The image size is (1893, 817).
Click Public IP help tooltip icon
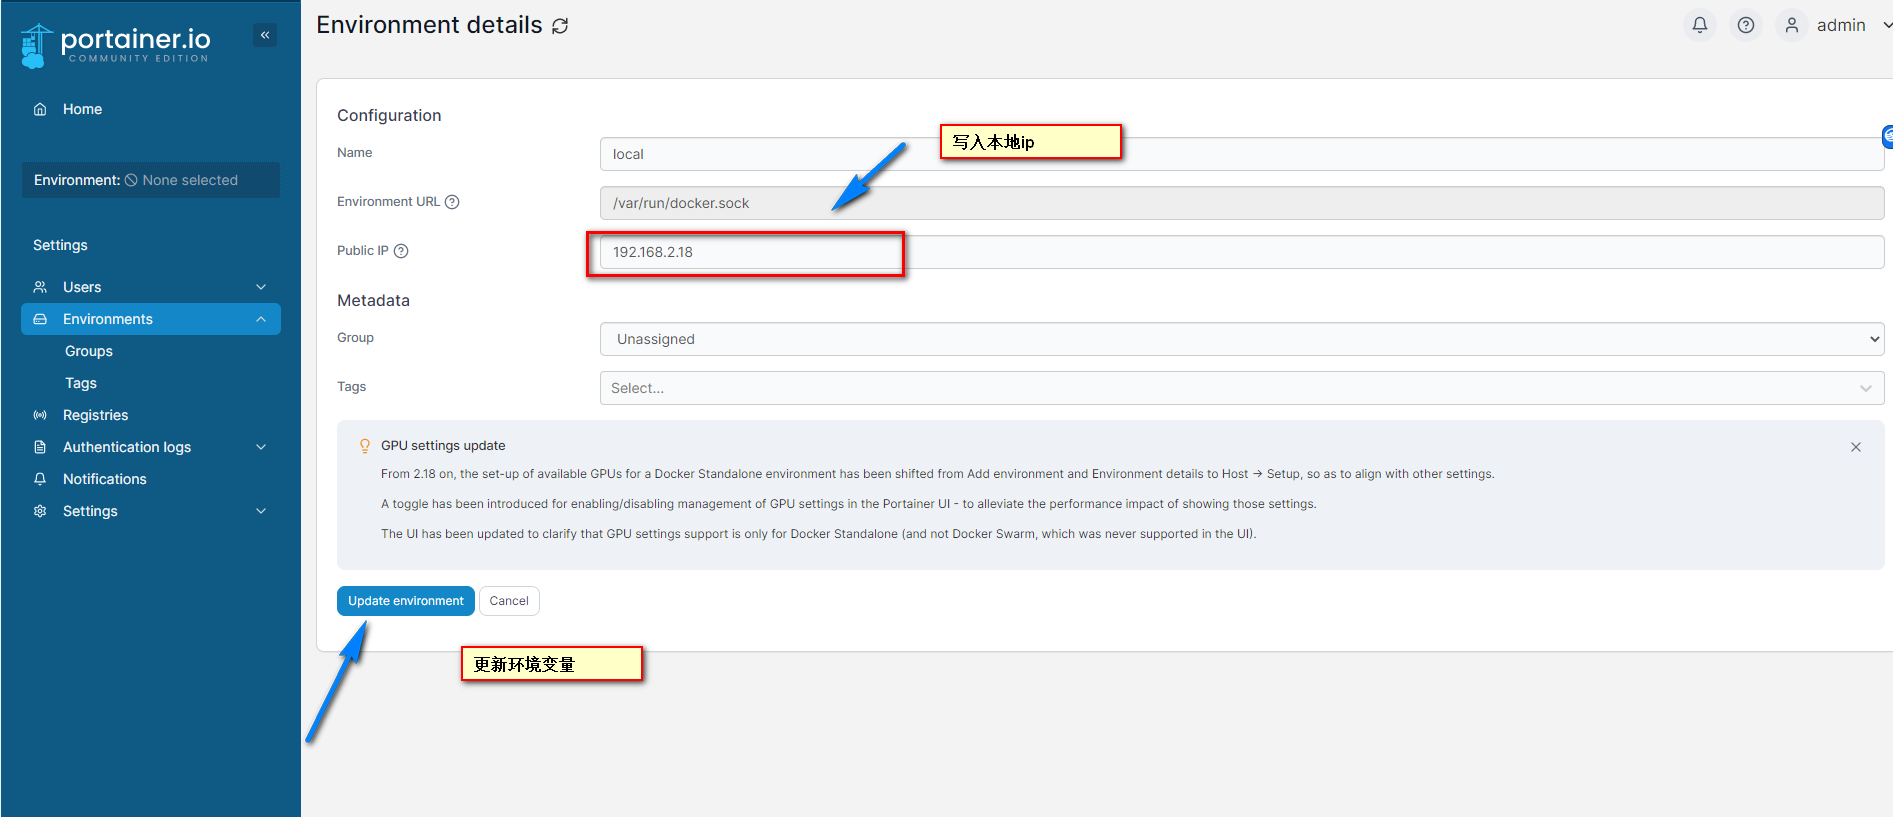click(x=401, y=251)
